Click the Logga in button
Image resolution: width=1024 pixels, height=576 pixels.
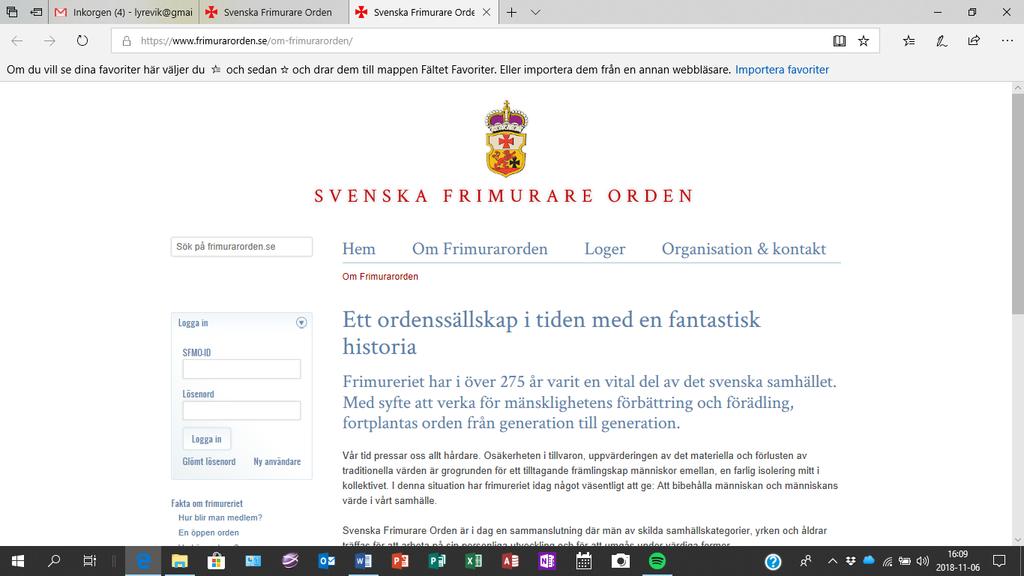tap(206, 439)
